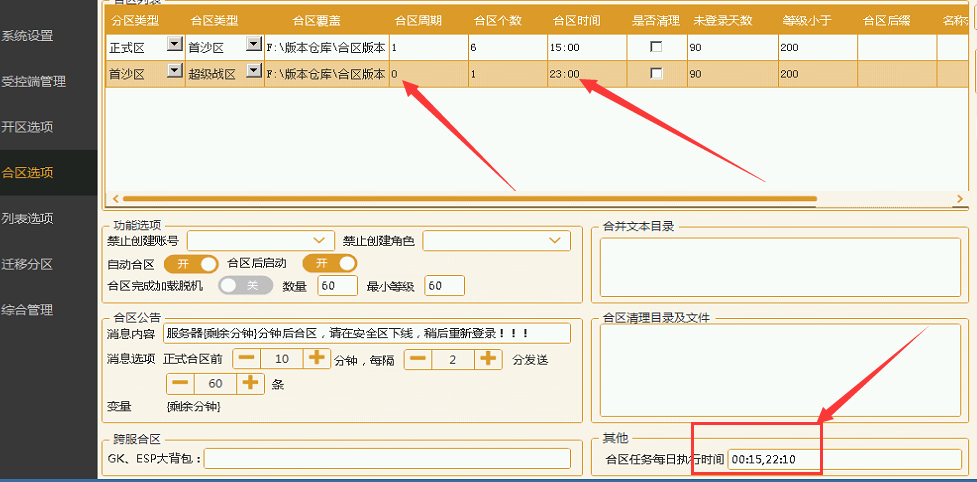
Task: Click right scroll arrow of table scrollbar
Action: (x=960, y=199)
